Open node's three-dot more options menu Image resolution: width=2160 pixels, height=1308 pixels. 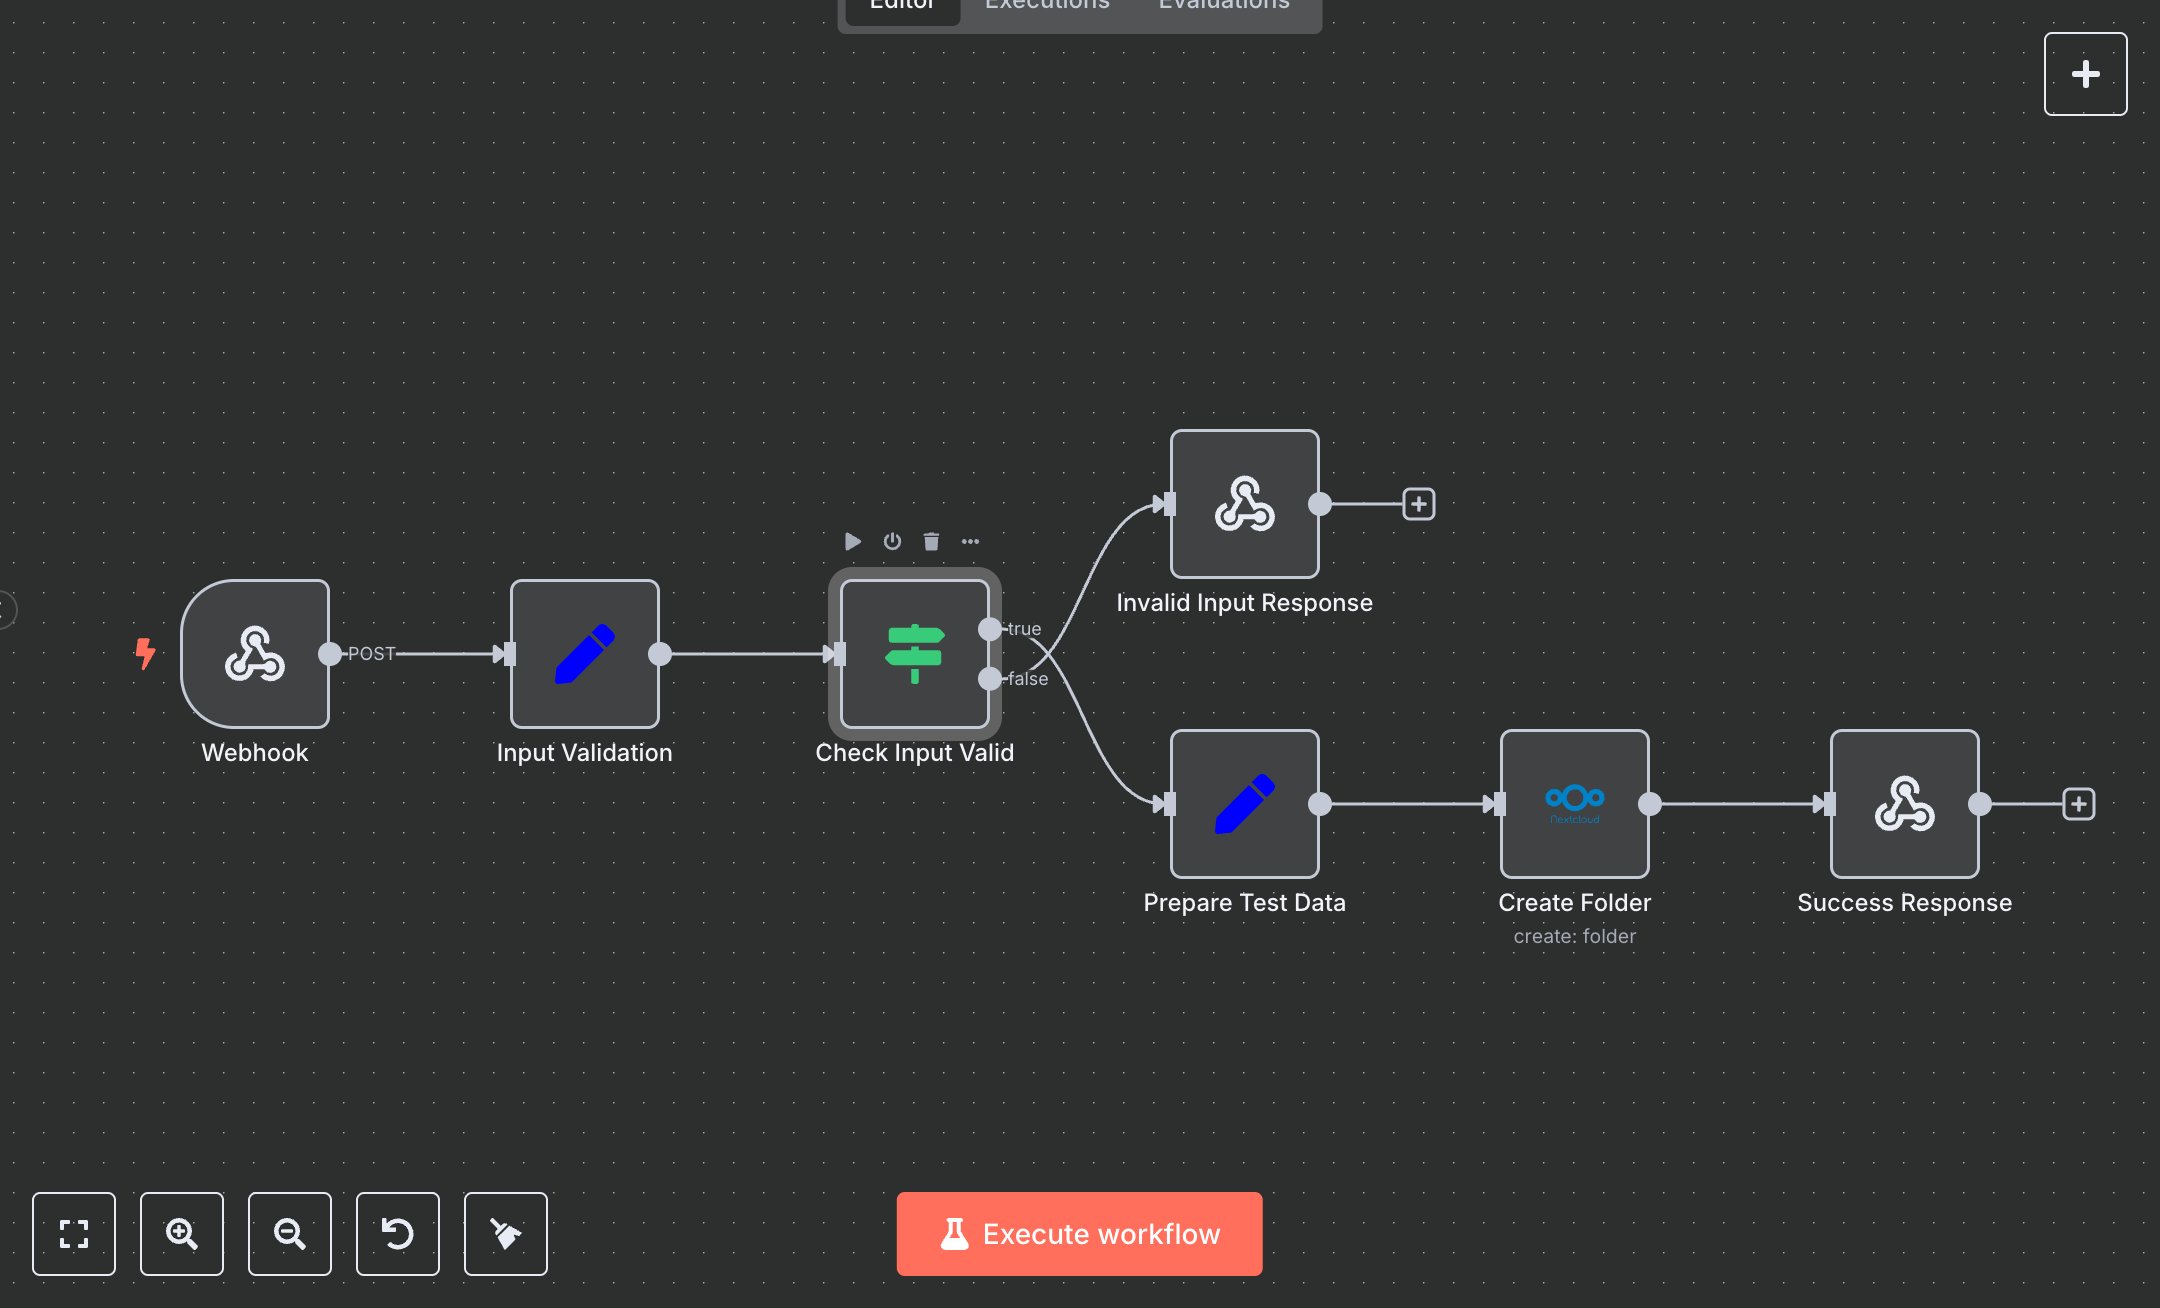tap(970, 542)
